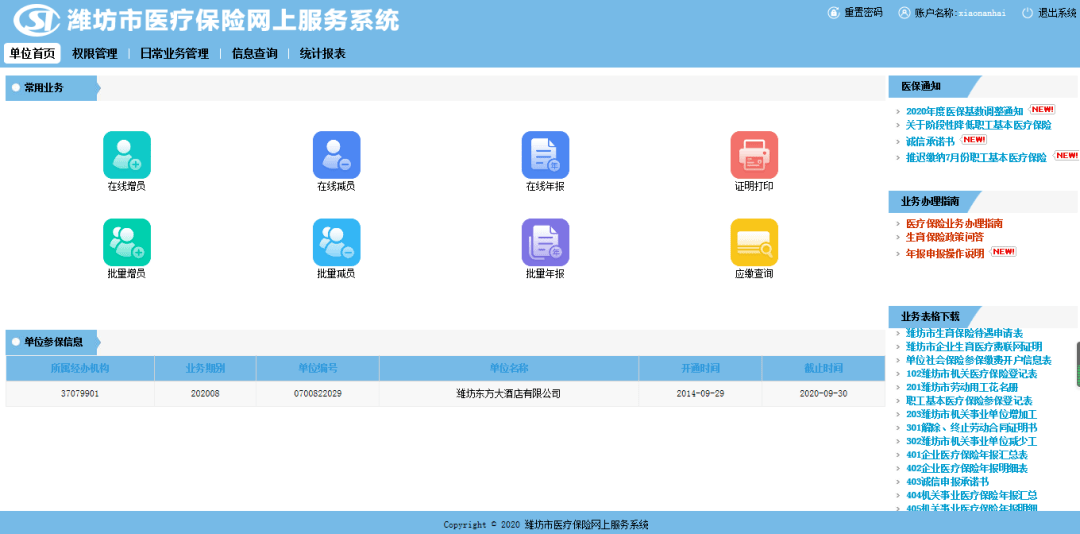
Task: Open the 统计报表 menu
Action: click(x=323, y=54)
